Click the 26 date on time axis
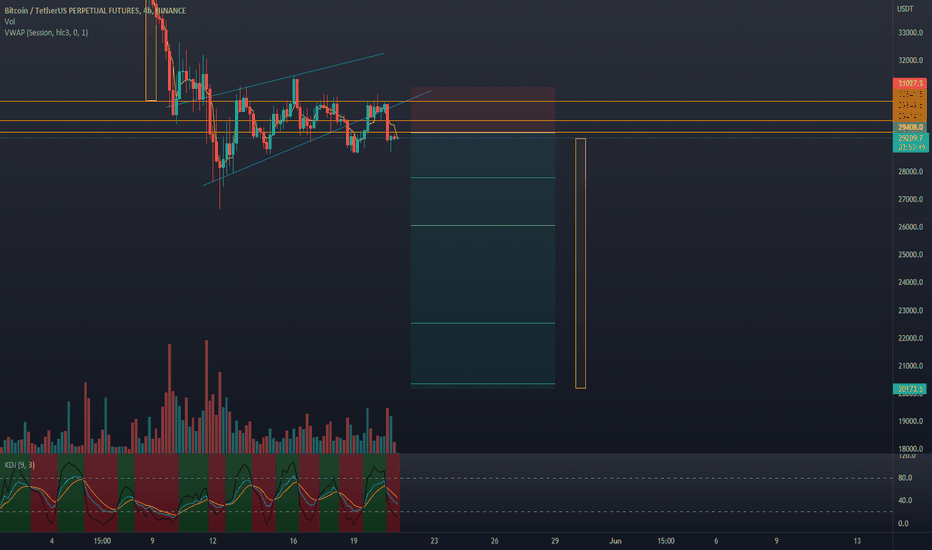 pyautogui.click(x=495, y=541)
